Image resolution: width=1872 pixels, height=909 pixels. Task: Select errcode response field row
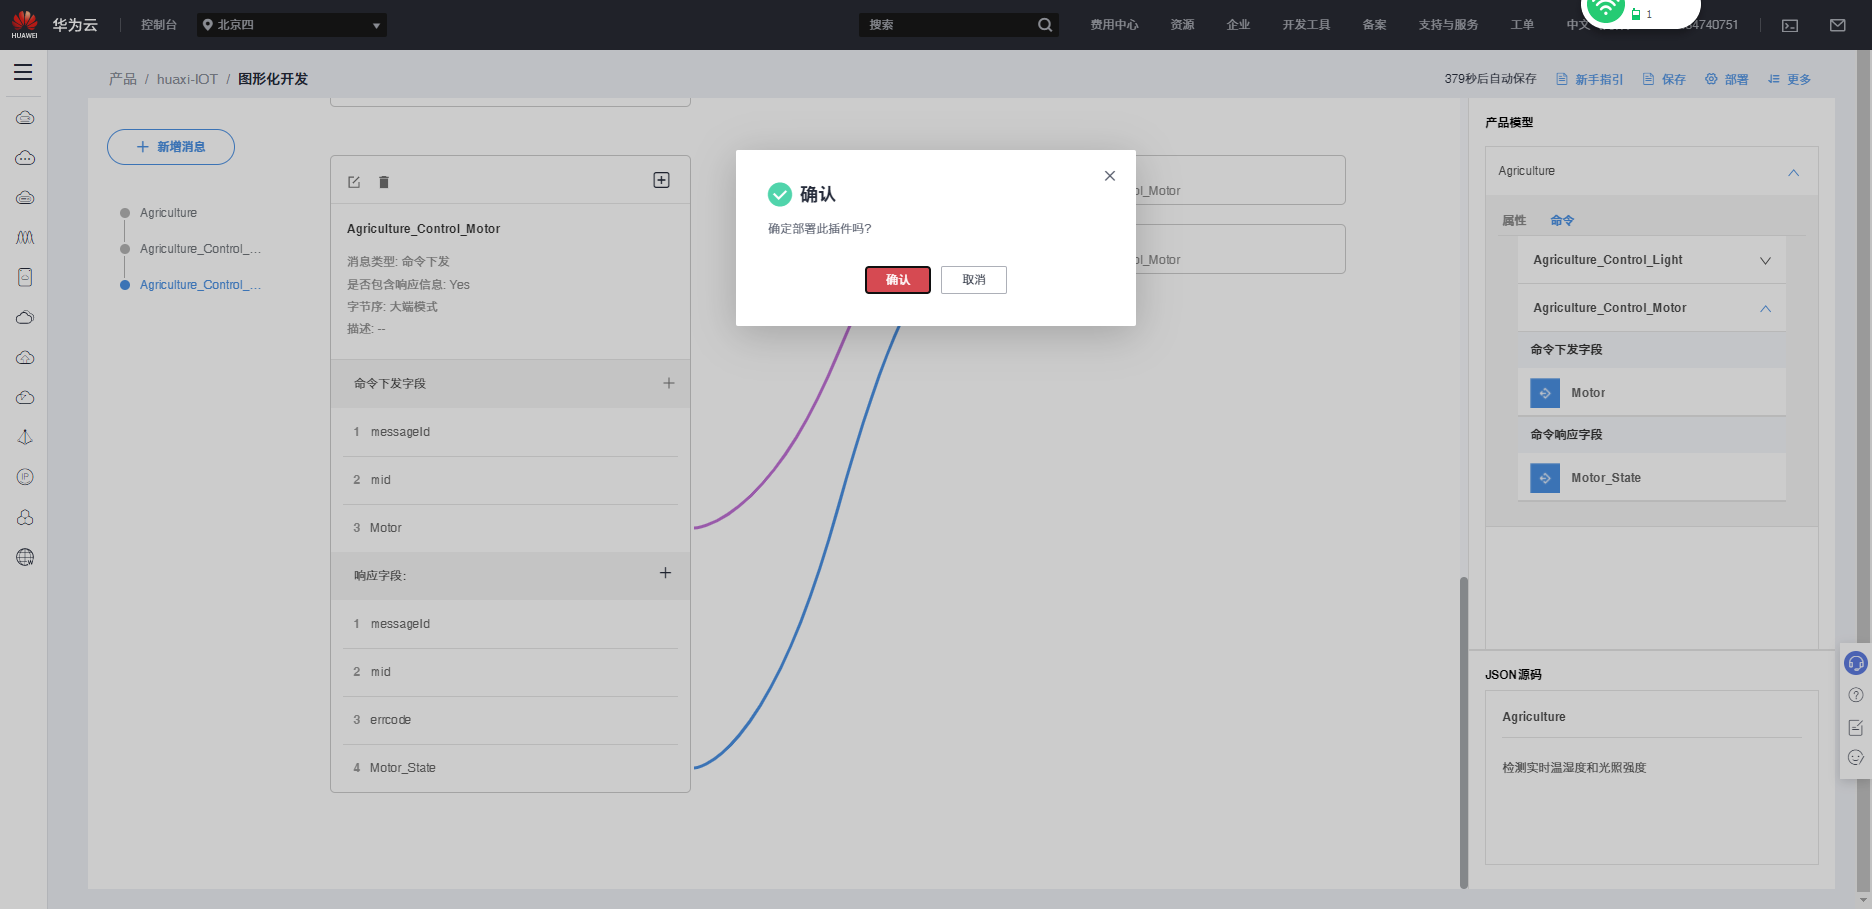tap(510, 720)
